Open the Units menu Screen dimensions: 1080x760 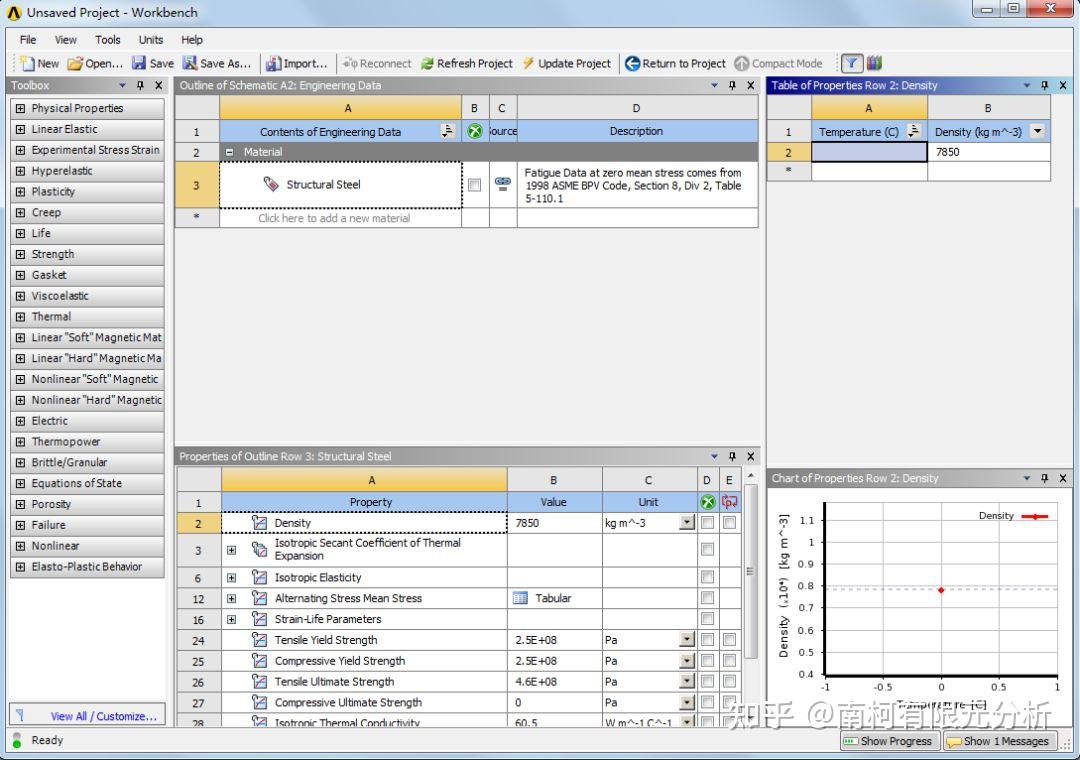coord(150,40)
